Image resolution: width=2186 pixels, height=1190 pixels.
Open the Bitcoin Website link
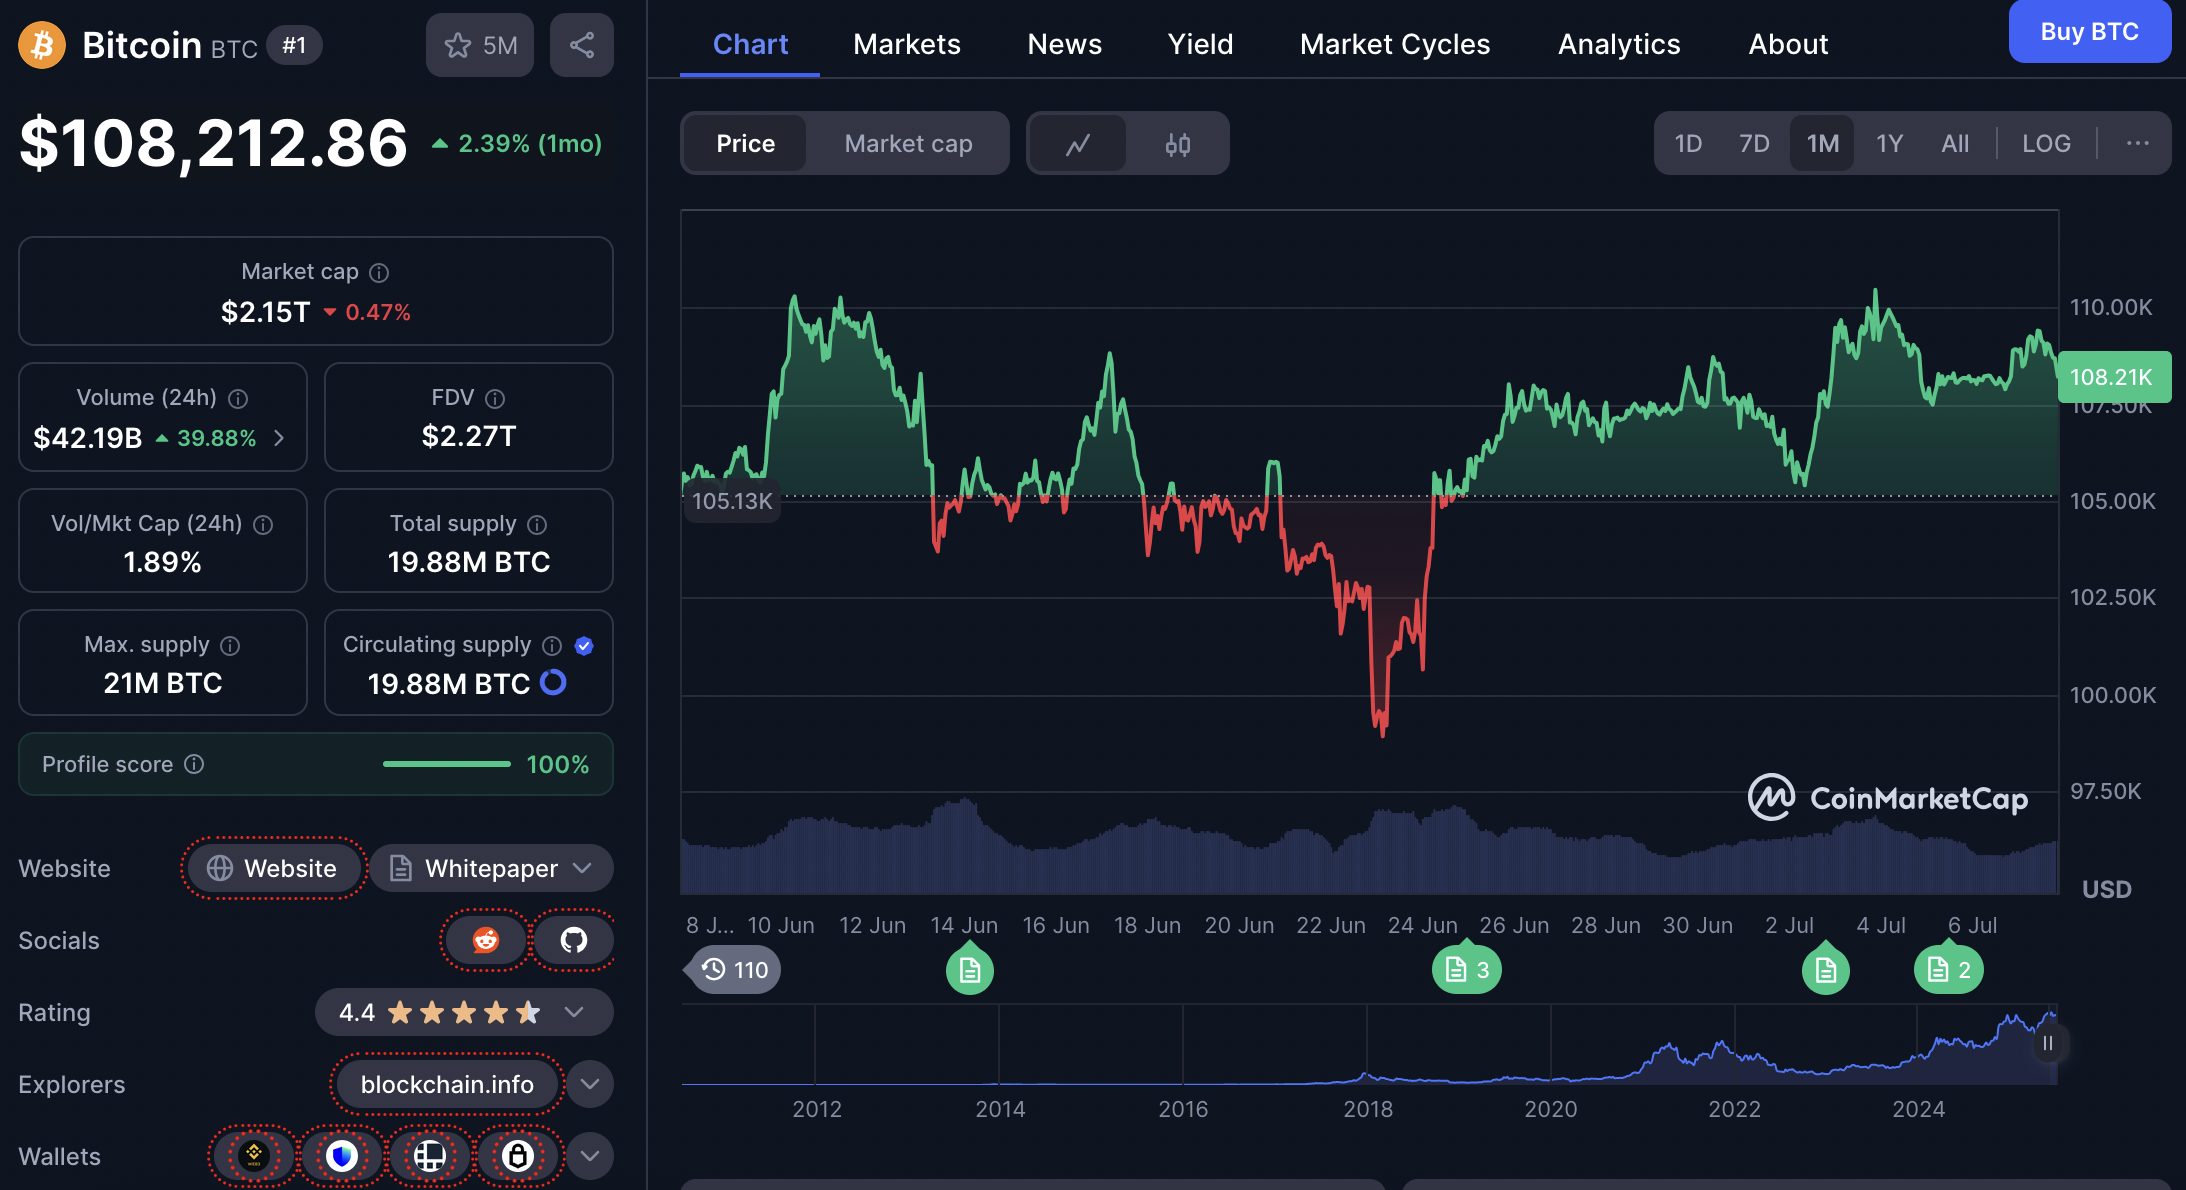click(273, 868)
